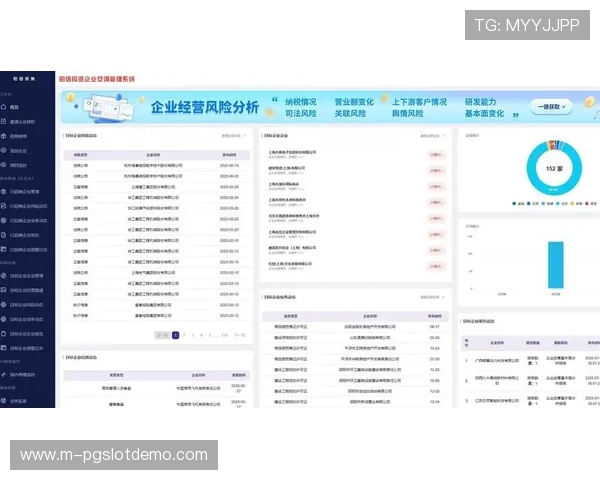
Task: Click the 企业名称 header in risk table
Action: tap(153, 155)
